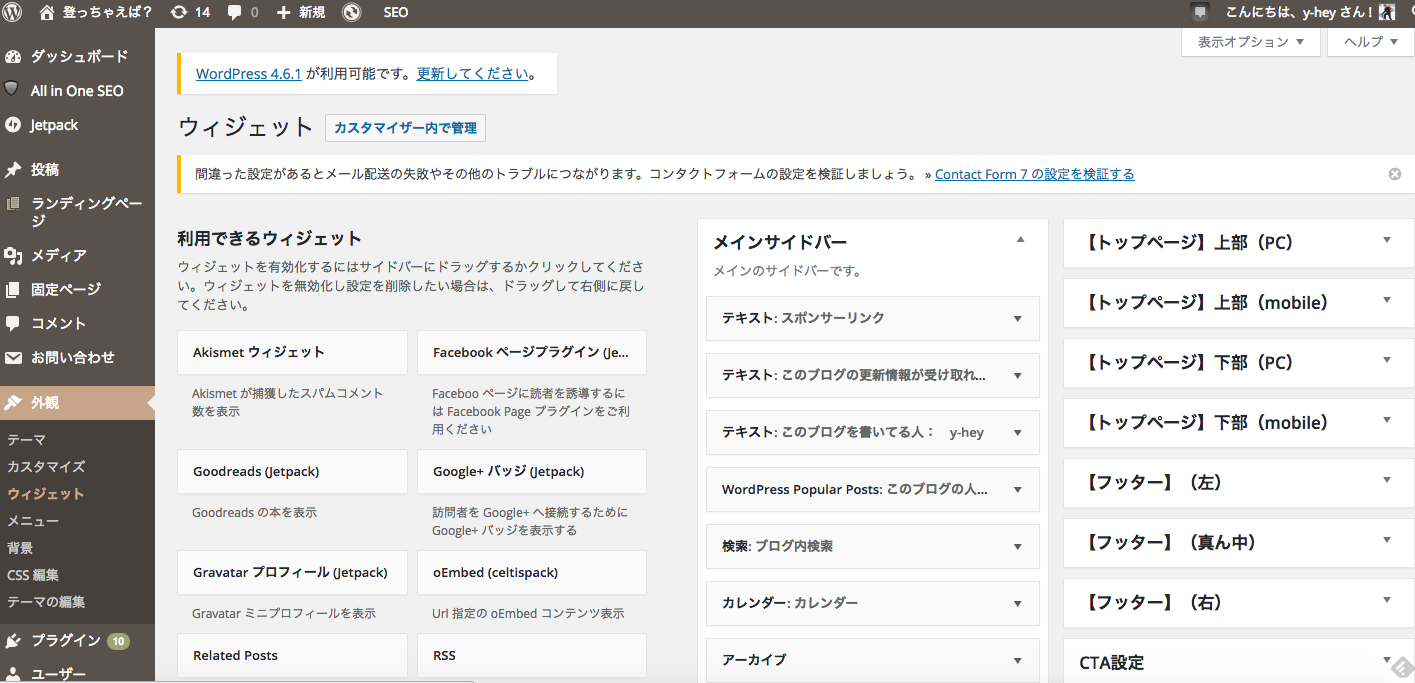Click the 固定ページ pages icon
The height and width of the screenshot is (683, 1415).
13,289
